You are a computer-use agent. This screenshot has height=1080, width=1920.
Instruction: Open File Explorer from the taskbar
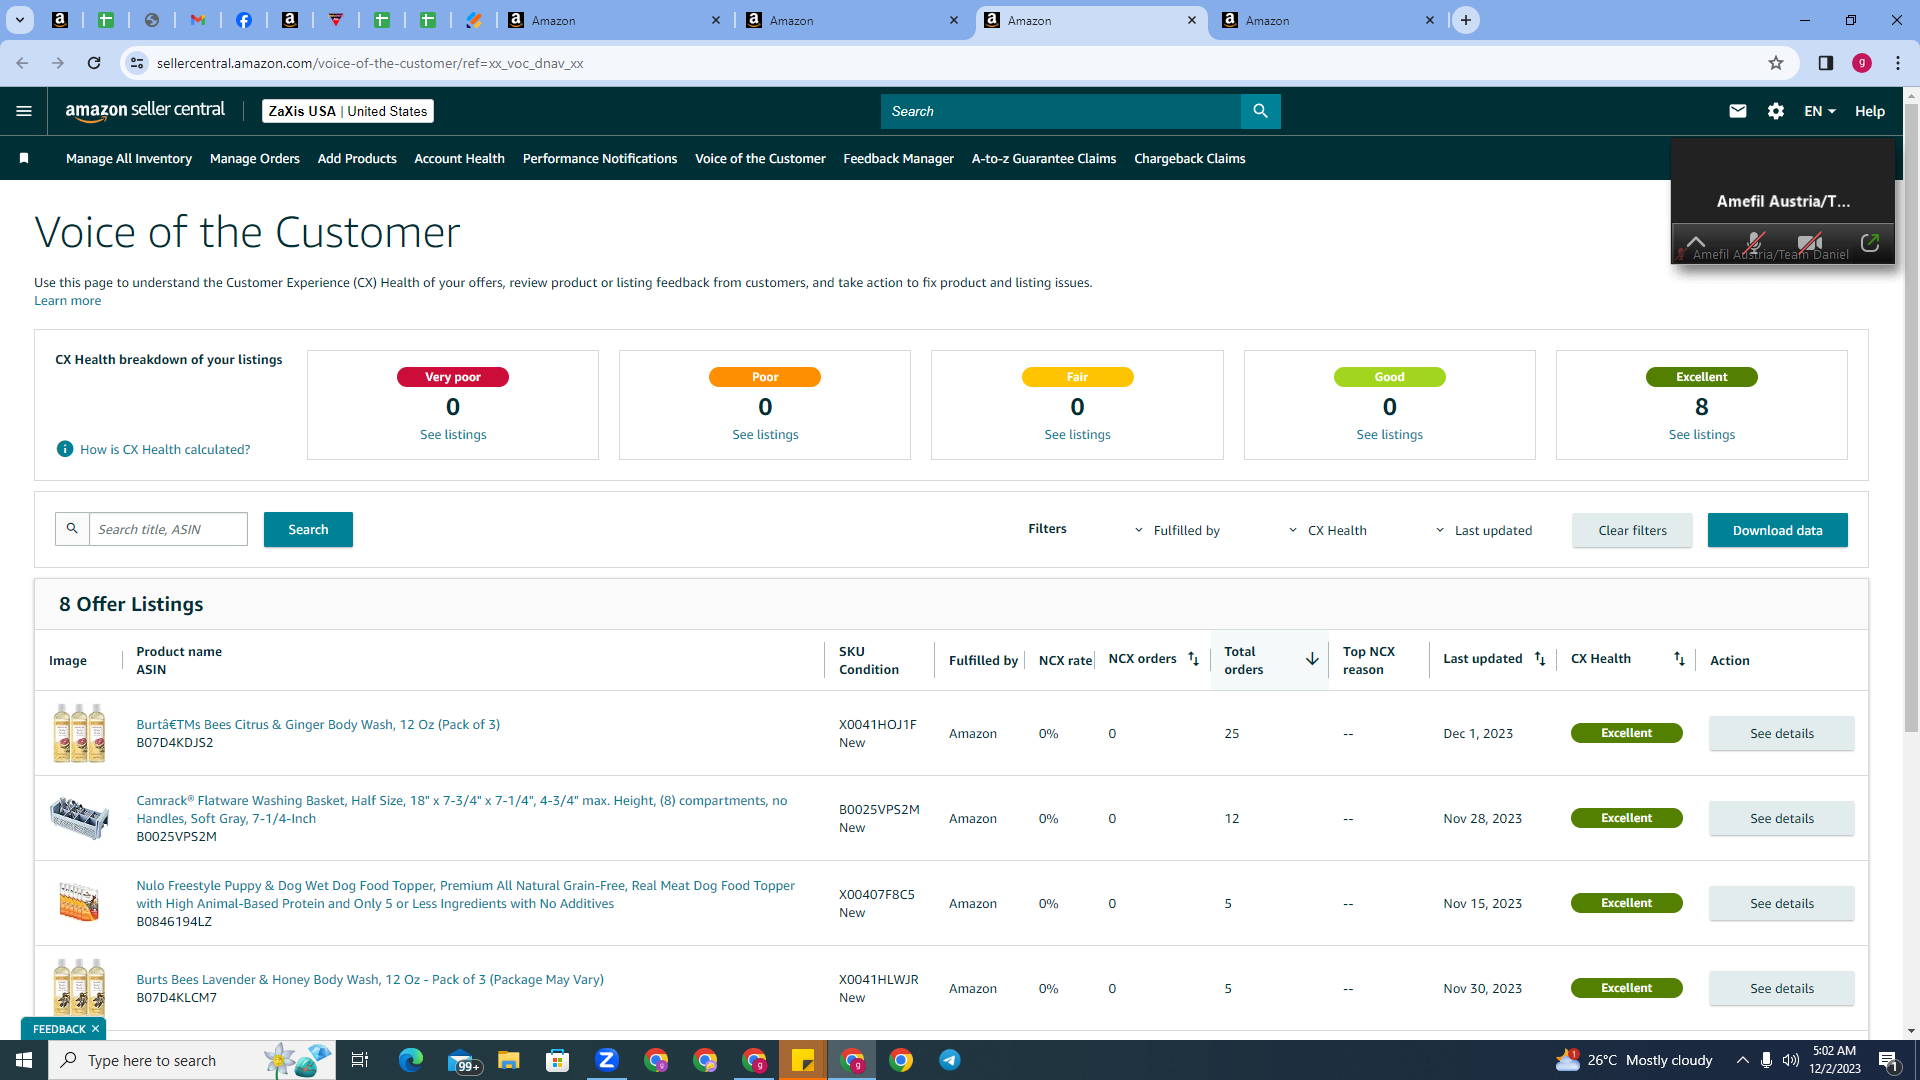point(509,1060)
